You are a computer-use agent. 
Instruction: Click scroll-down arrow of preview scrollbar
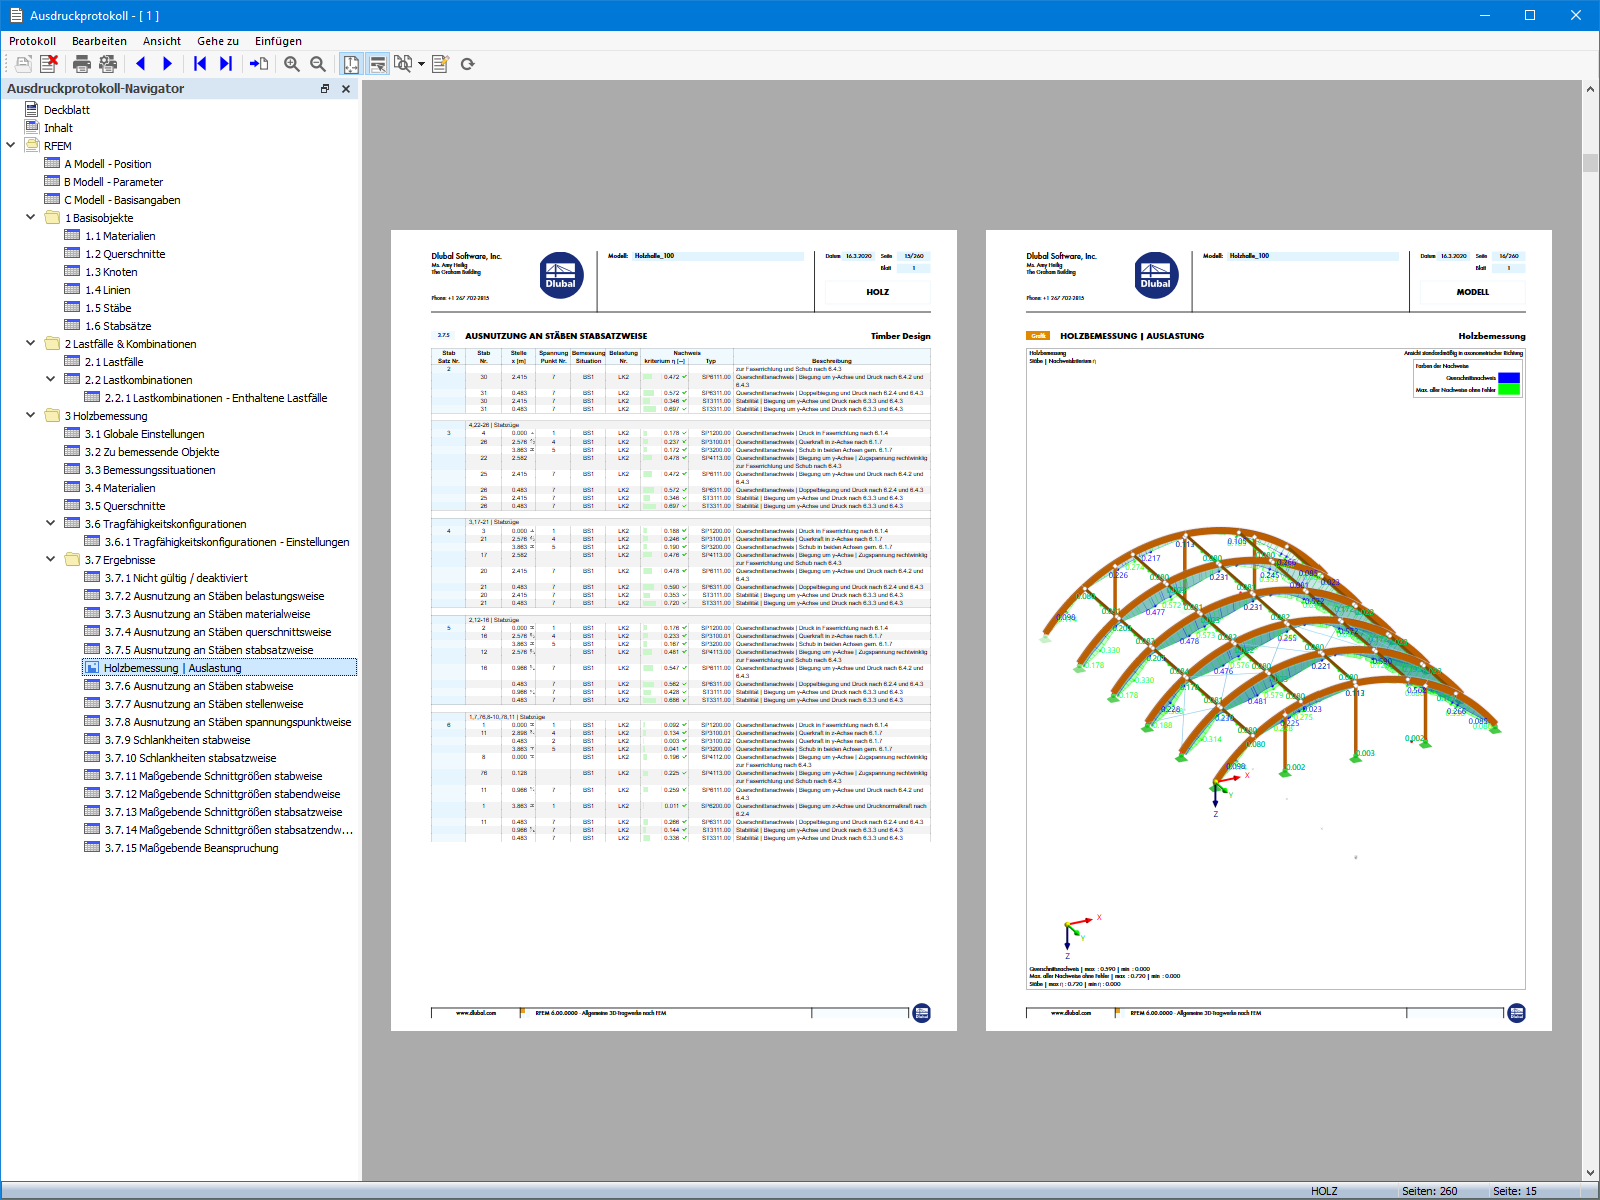tap(1590, 1173)
